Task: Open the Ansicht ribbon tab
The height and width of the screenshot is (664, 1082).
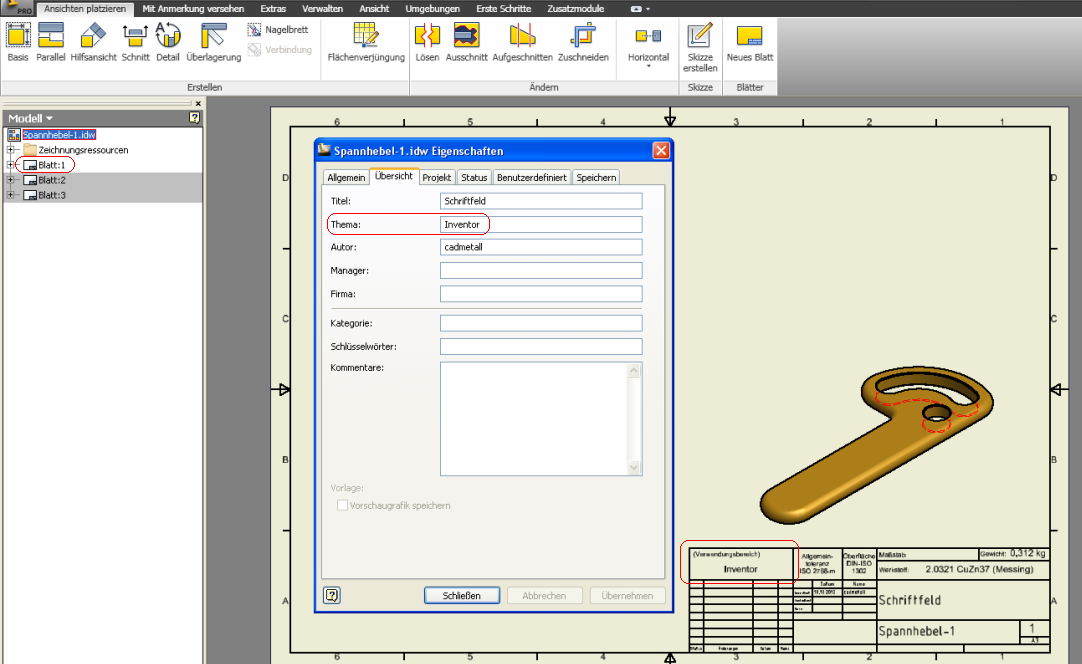Action: (x=374, y=9)
